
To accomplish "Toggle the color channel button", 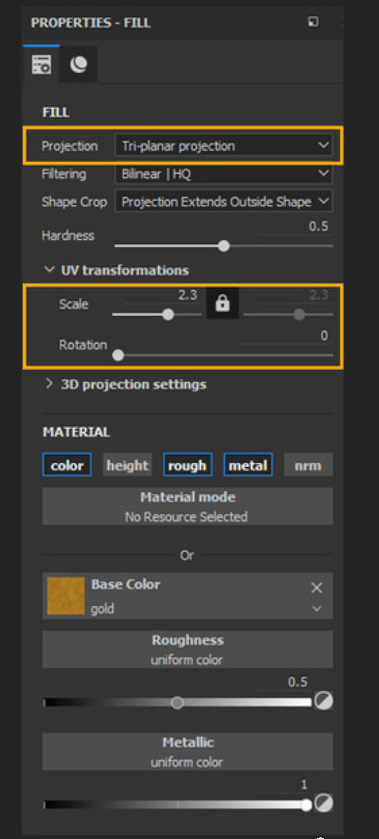I will click(67, 465).
